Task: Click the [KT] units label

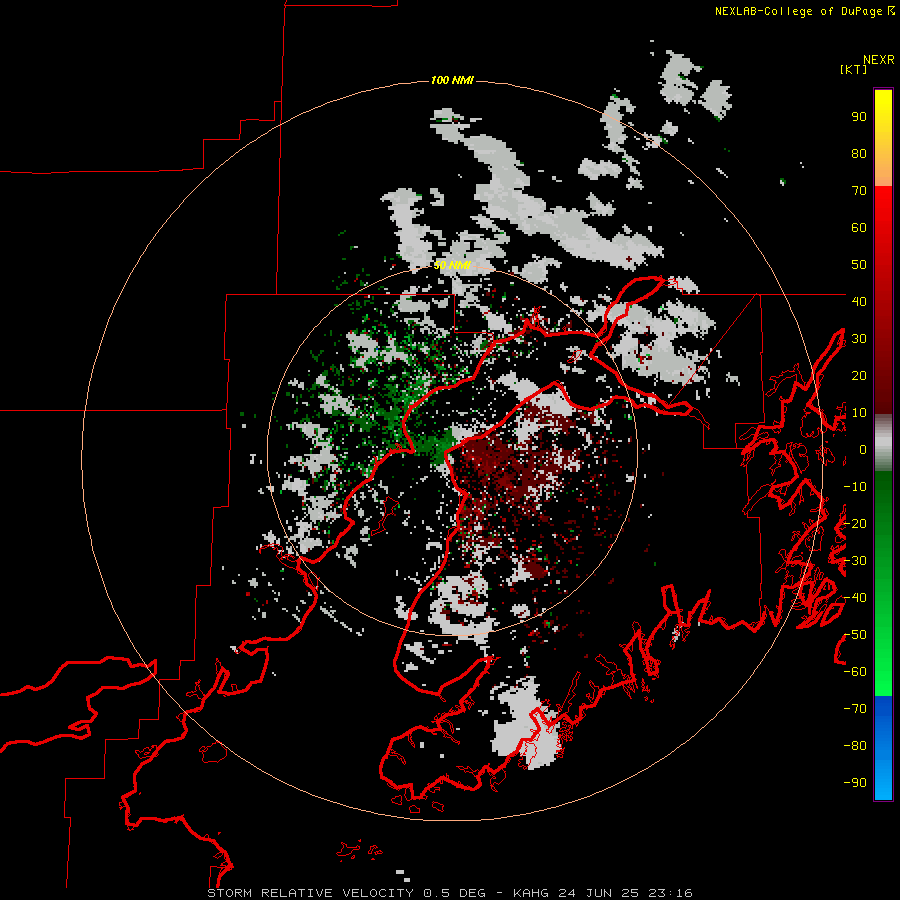Action: pyautogui.click(x=854, y=69)
